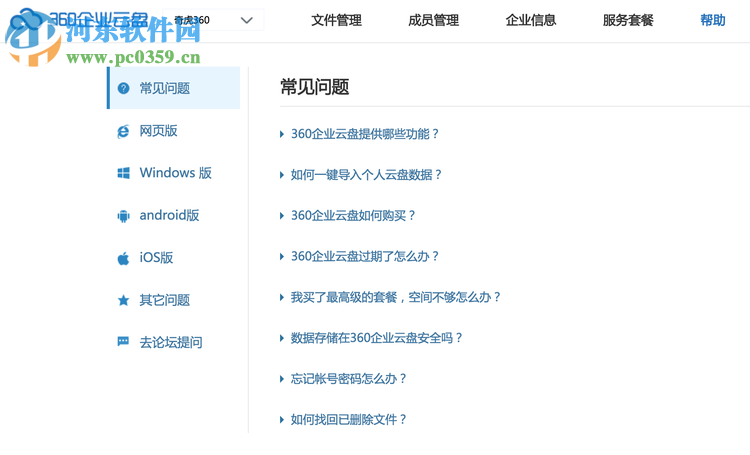Viewport: 750px width, 455px height.
Task: Expand question 360企业云盘提供哪些功能？
Action: point(365,134)
